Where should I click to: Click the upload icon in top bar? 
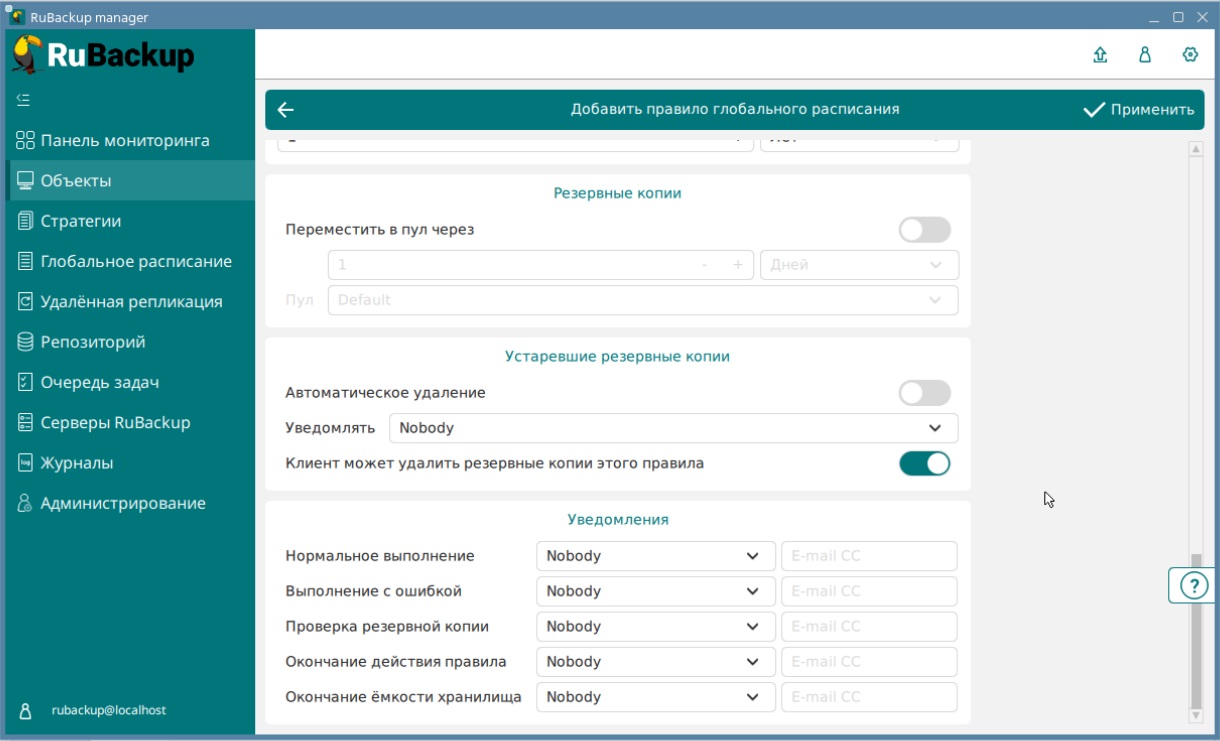click(1100, 55)
